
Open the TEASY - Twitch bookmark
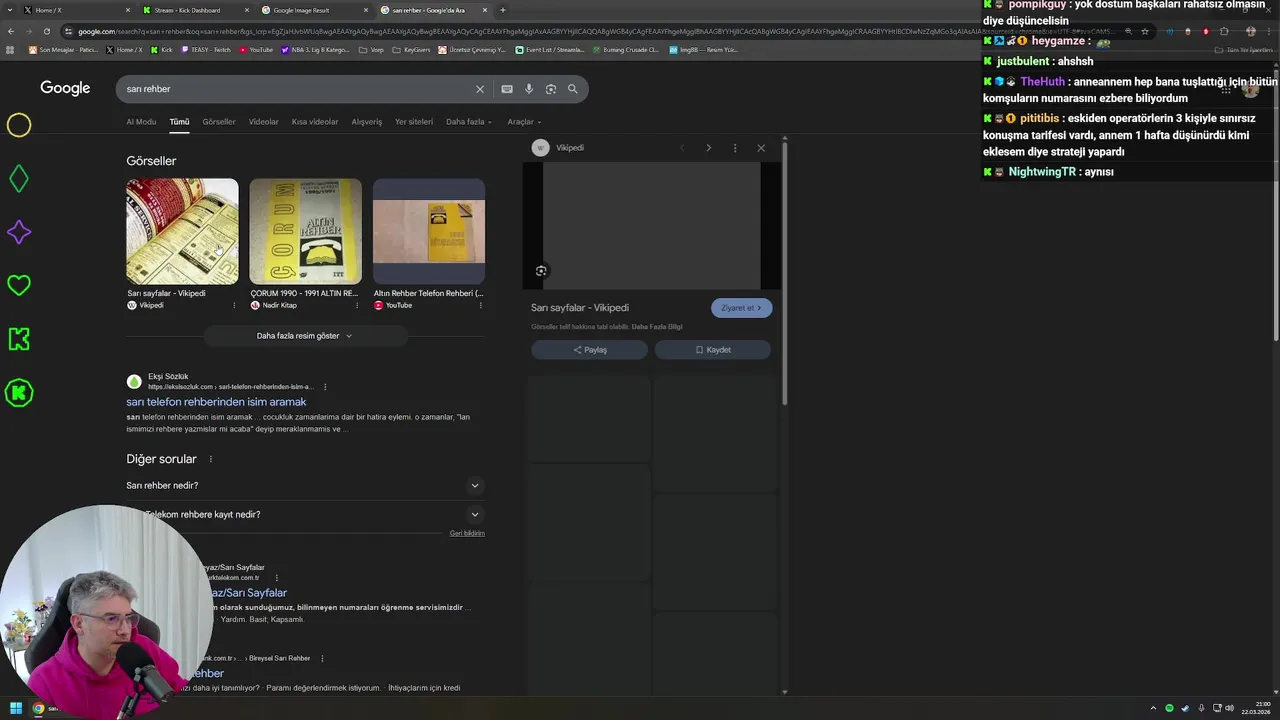206,49
